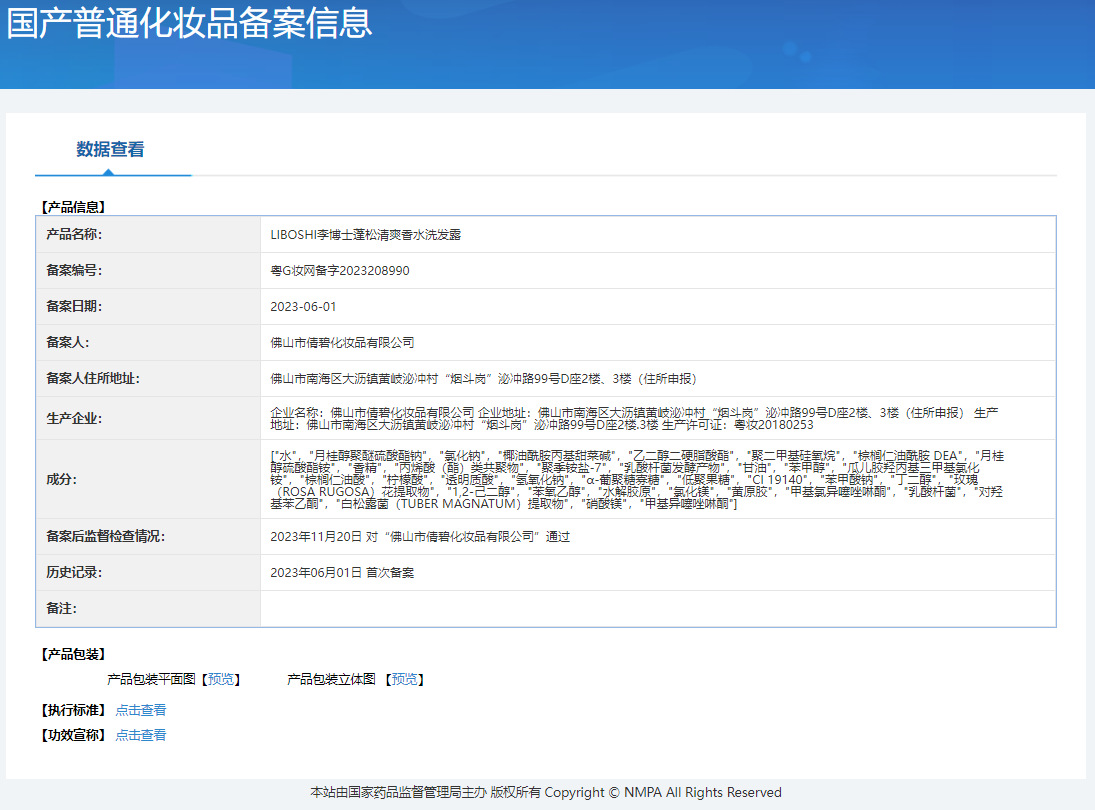Click the 产品包装平面图 label
Screen dimensions: 1095x810
[152, 679]
